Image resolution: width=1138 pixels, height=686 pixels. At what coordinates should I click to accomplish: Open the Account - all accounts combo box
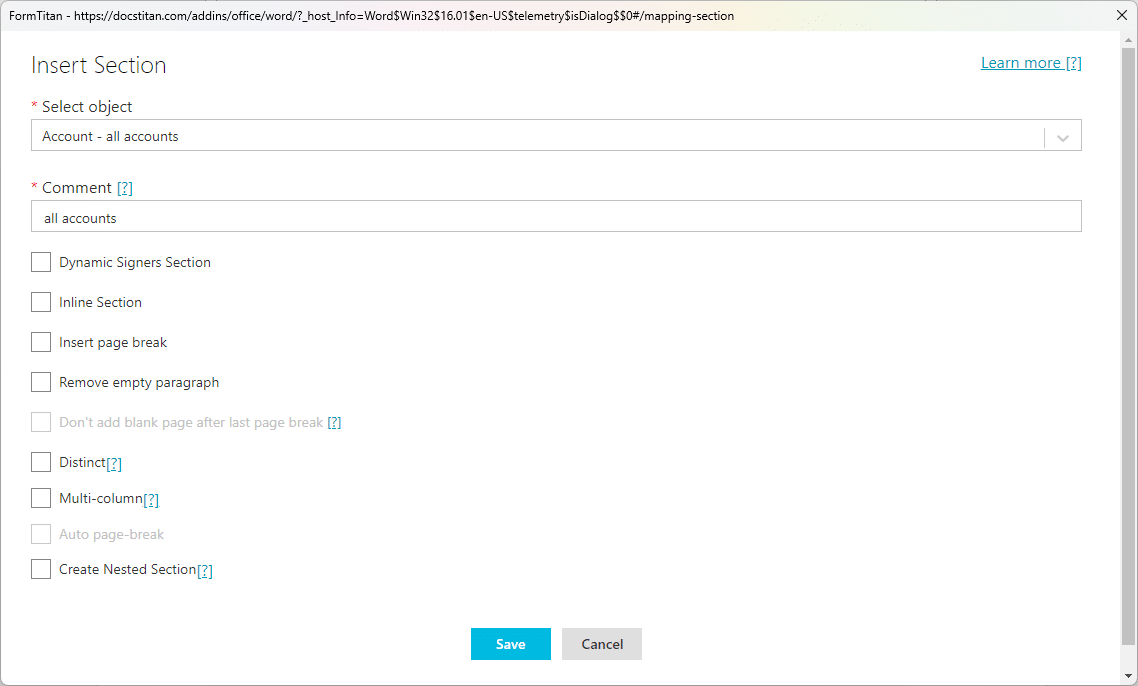tap(540, 136)
